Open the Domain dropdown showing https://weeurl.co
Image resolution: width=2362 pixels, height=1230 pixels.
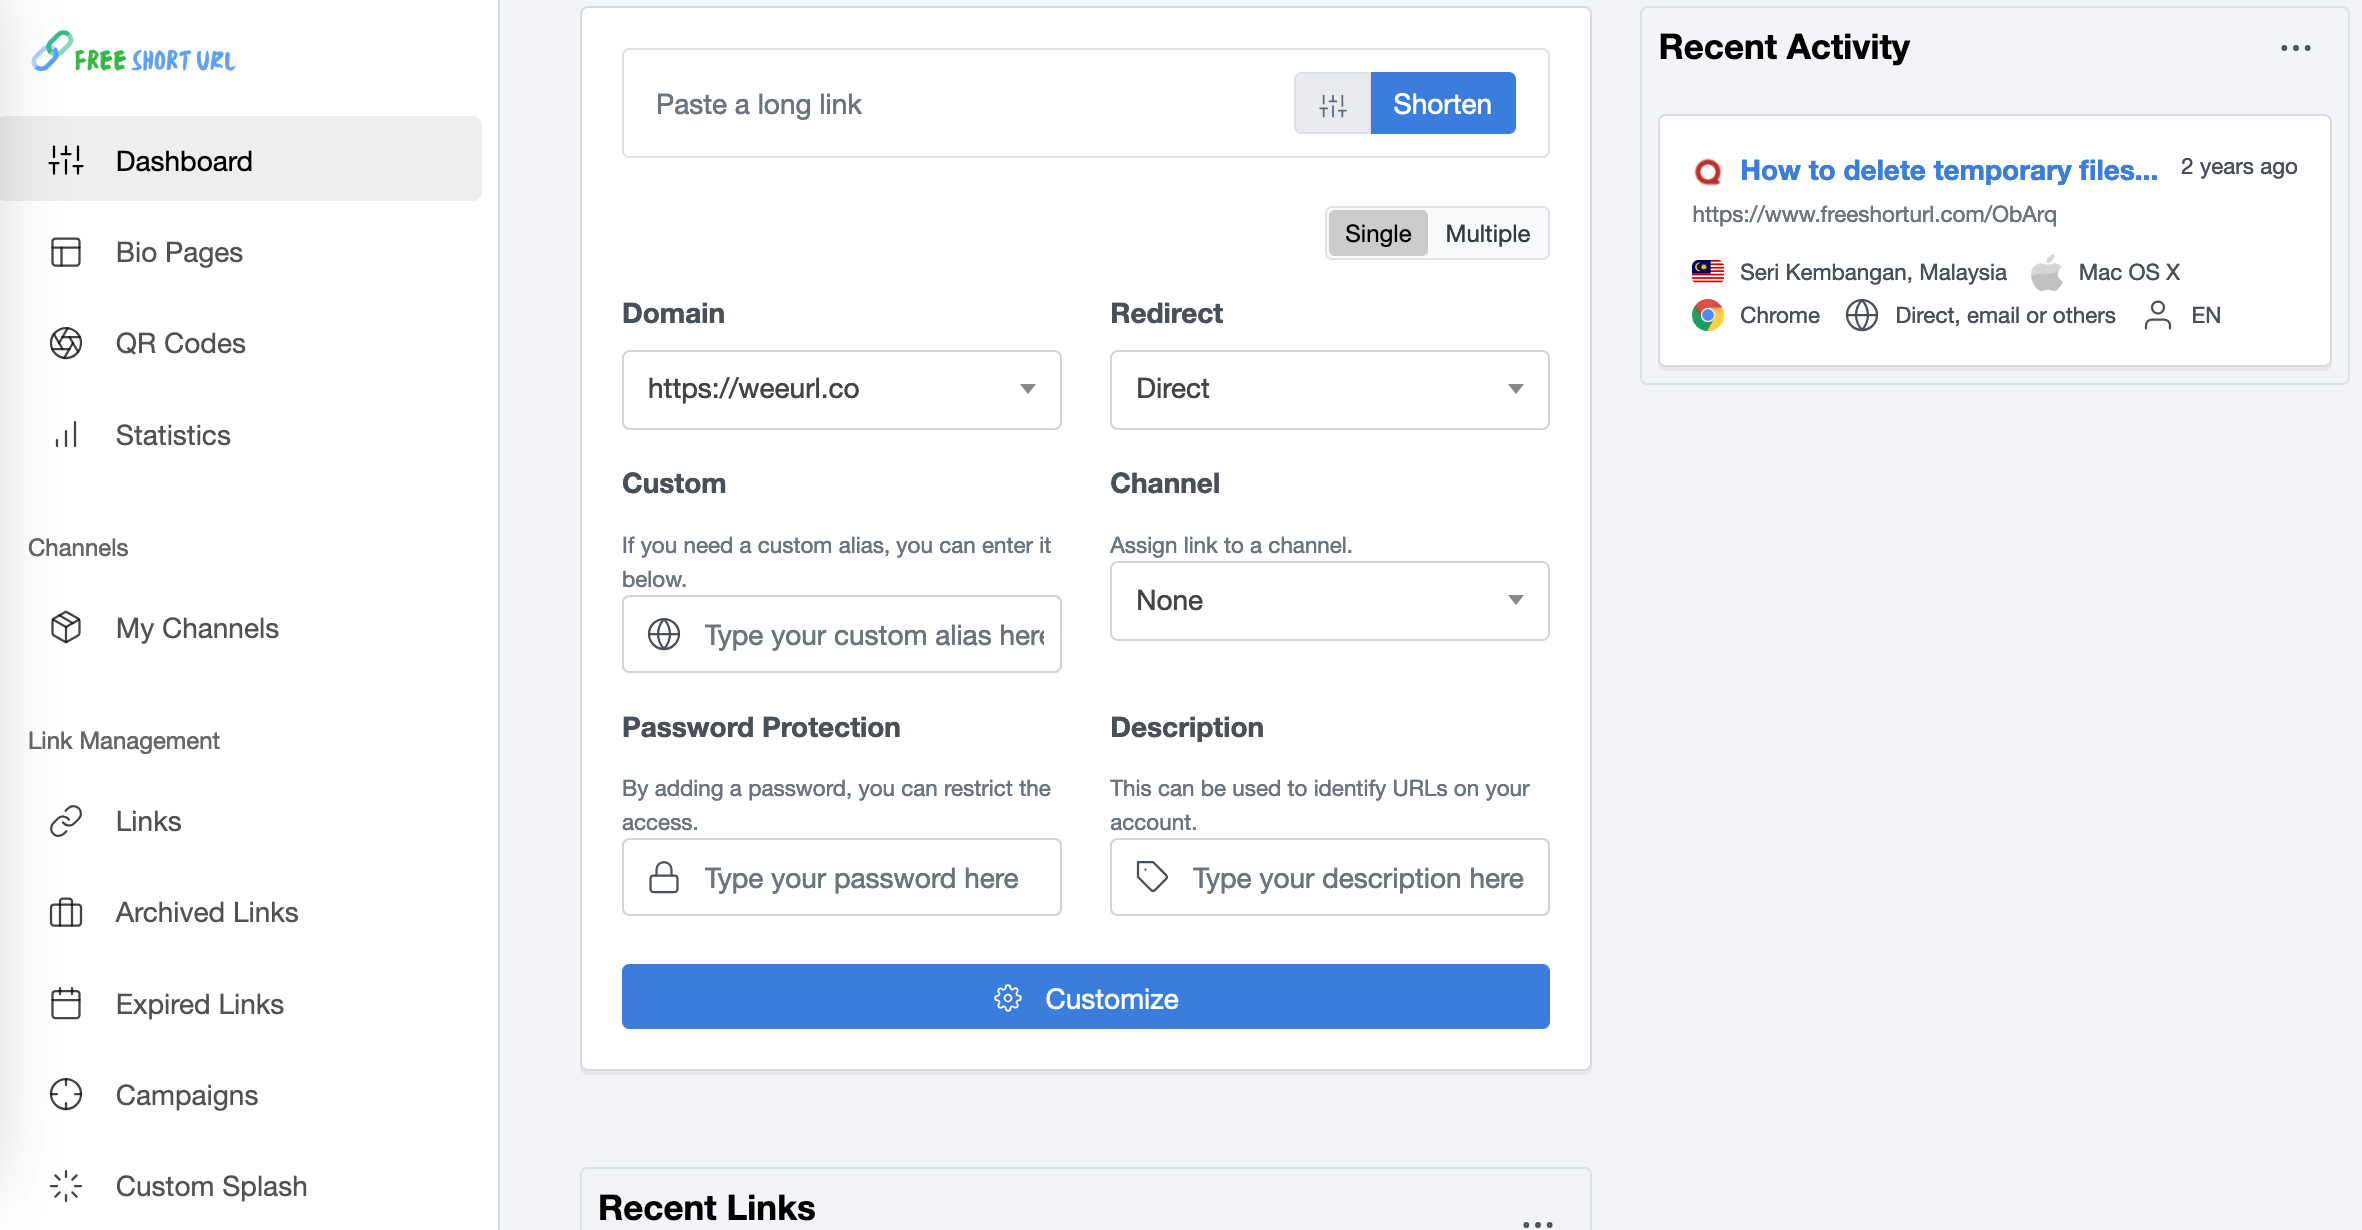(x=841, y=389)
